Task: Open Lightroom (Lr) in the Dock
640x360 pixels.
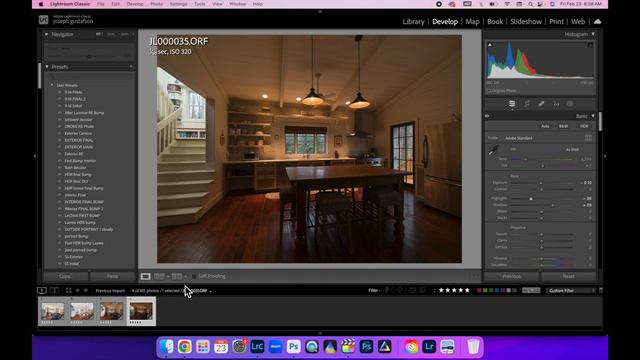Action: point(429,347)
